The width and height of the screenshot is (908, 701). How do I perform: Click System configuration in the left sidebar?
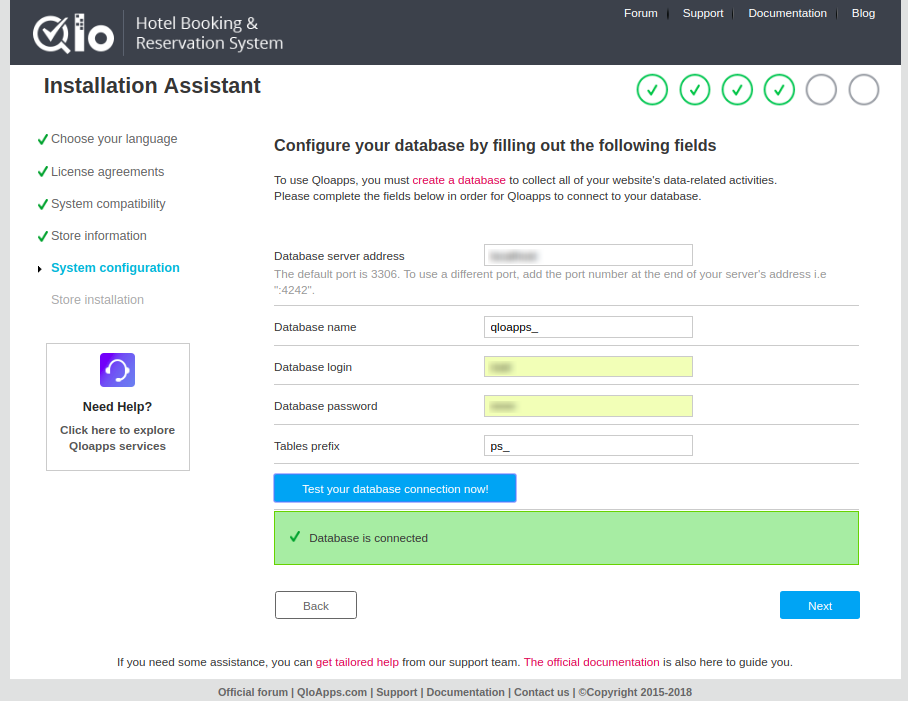coord(115,267)
